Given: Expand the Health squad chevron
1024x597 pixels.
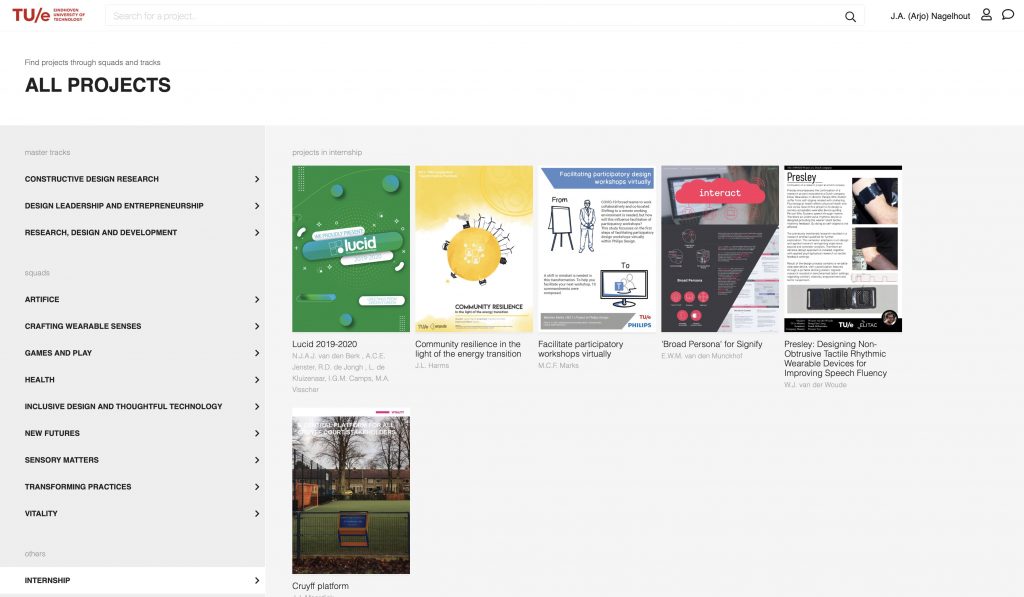Looking at the screenshot, I should pos(257,379).
